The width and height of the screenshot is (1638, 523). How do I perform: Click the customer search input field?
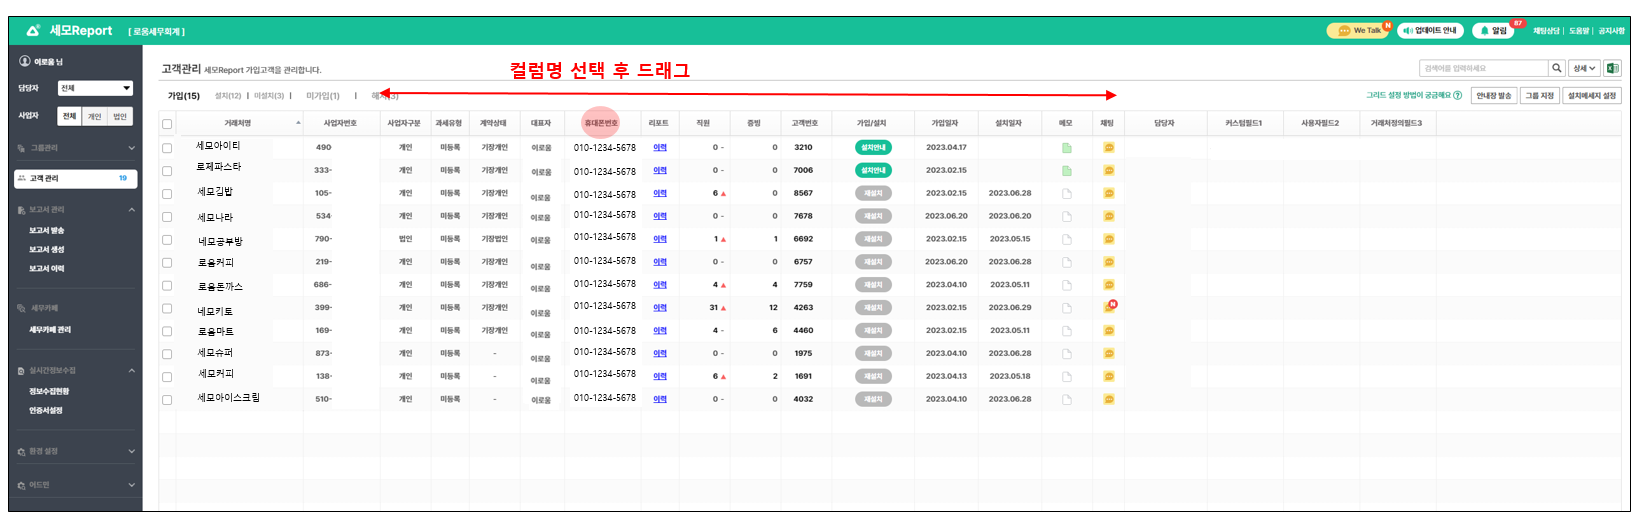click(1483, 68)
